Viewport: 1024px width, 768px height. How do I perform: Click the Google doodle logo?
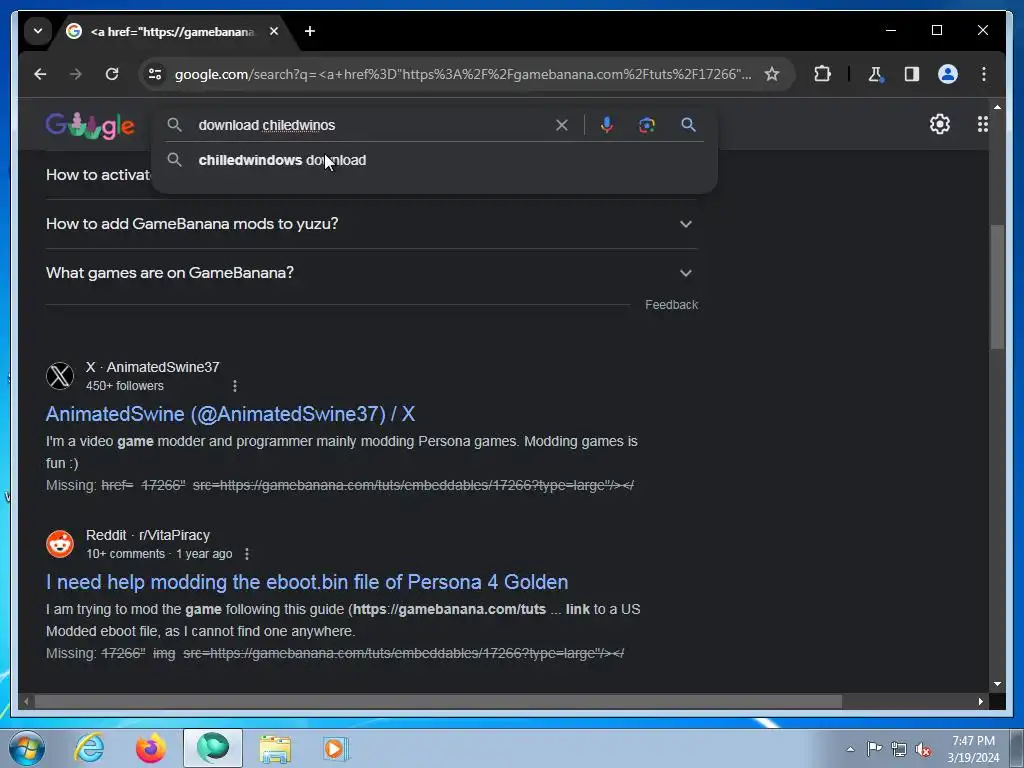pyautogui.click(x=90, y=125)
